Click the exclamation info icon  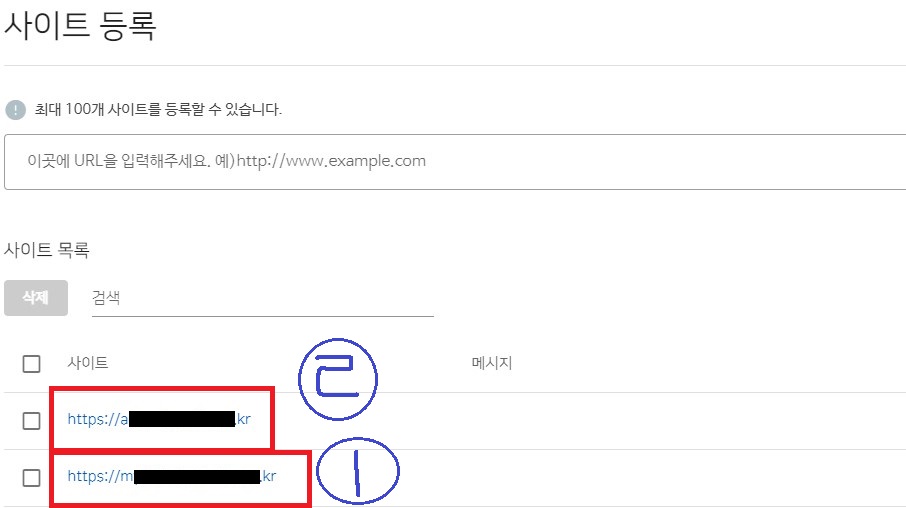pos(16,109)
